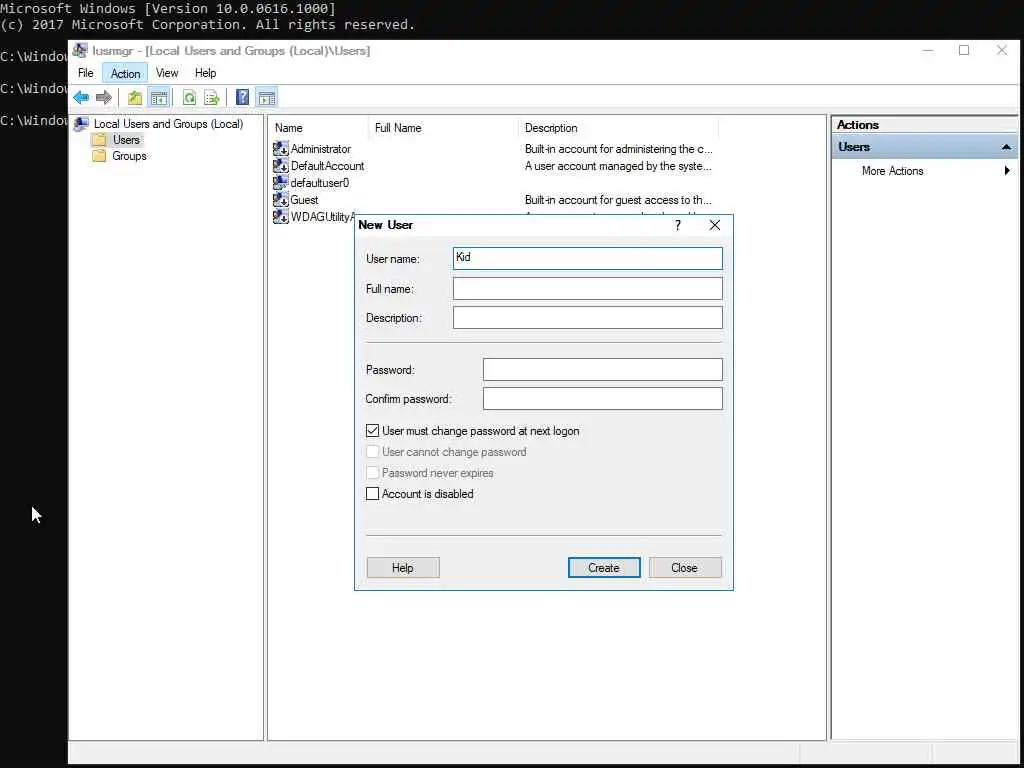Viewport: 1024px width, 768px height.
Task: Collapse the Users section in Actions pane
Action: click(1006, 147)
